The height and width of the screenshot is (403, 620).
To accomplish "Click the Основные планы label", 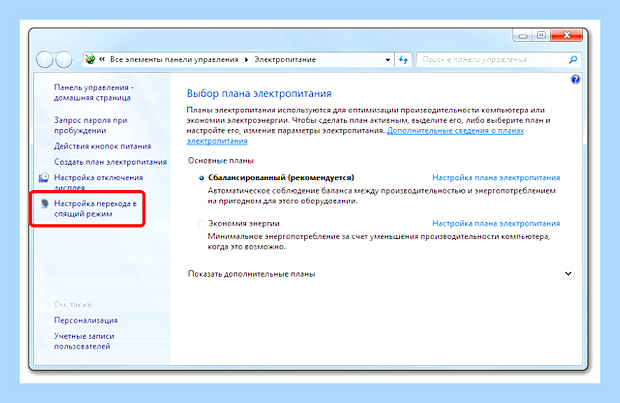I will tap(221, 161).
